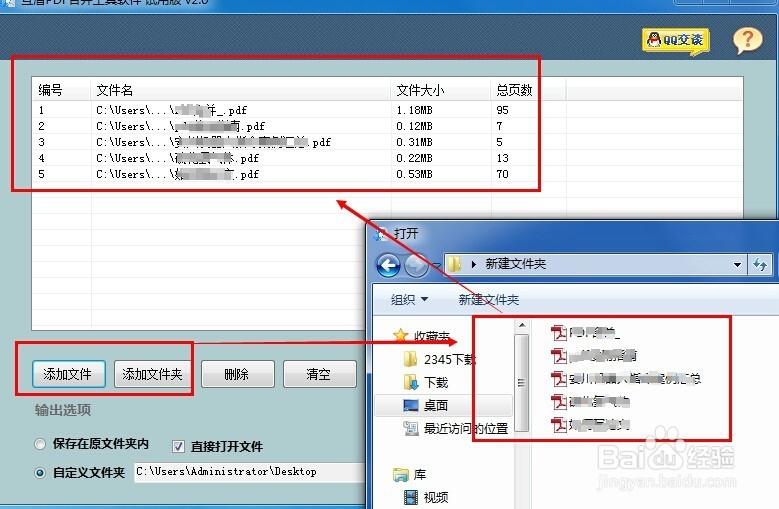Open the 组织 dropdown menu

click(x=409, y=299)
